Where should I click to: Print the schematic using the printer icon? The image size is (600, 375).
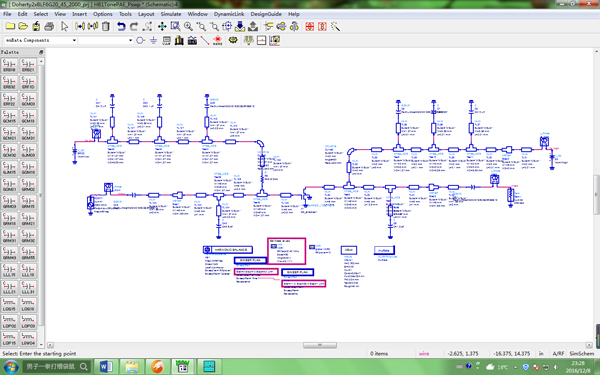click(x=49, y=26)
